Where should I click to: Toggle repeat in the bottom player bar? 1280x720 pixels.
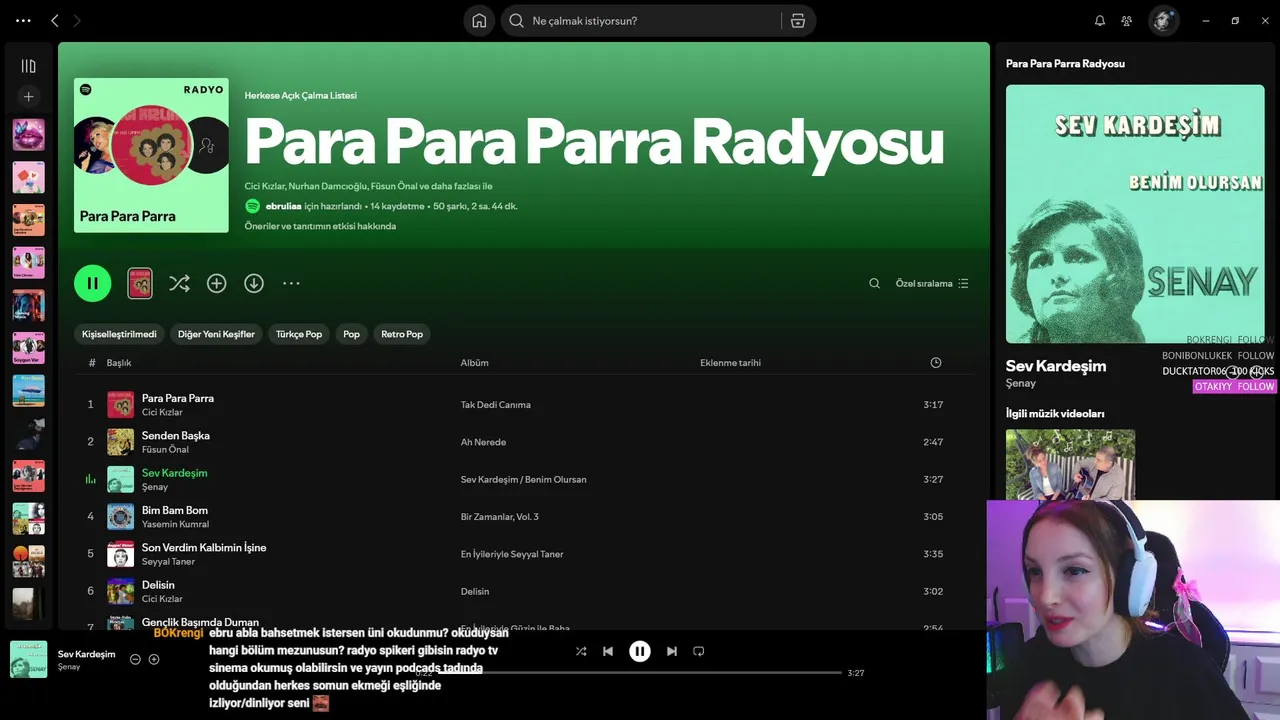pyautogui.click(x=699, y=651)
